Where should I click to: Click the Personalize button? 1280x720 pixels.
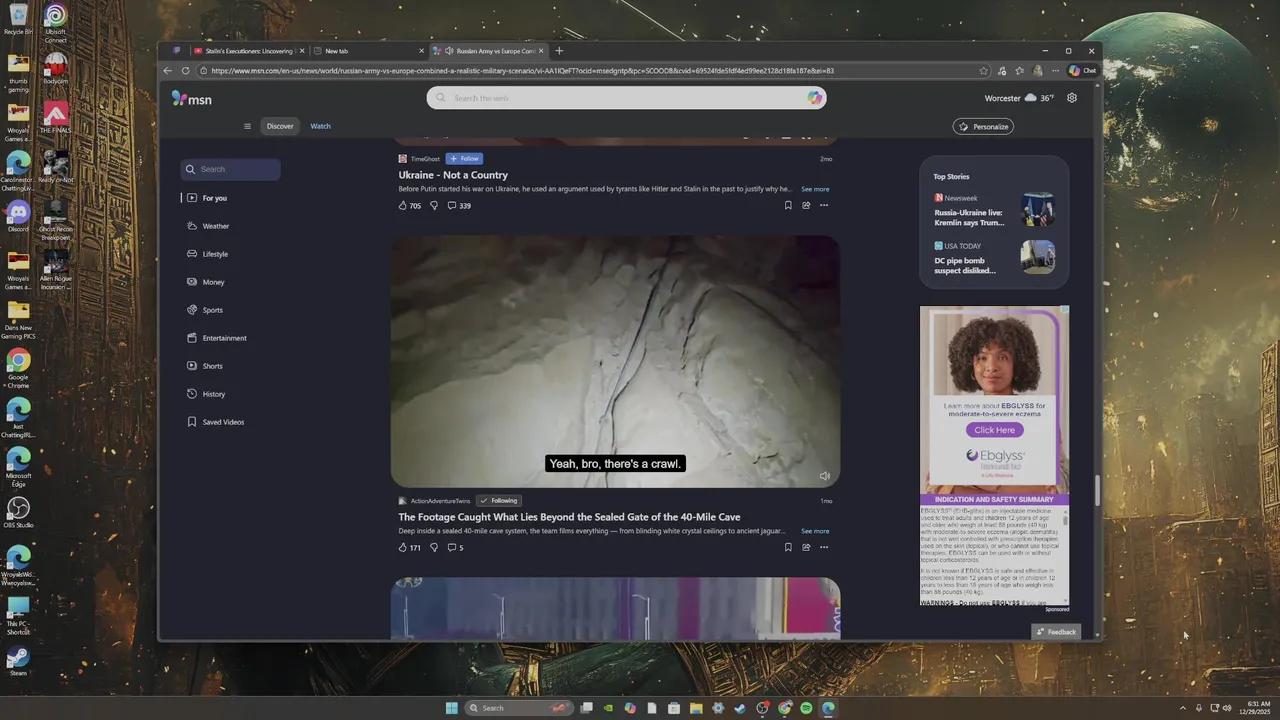[x=983, y=126]
